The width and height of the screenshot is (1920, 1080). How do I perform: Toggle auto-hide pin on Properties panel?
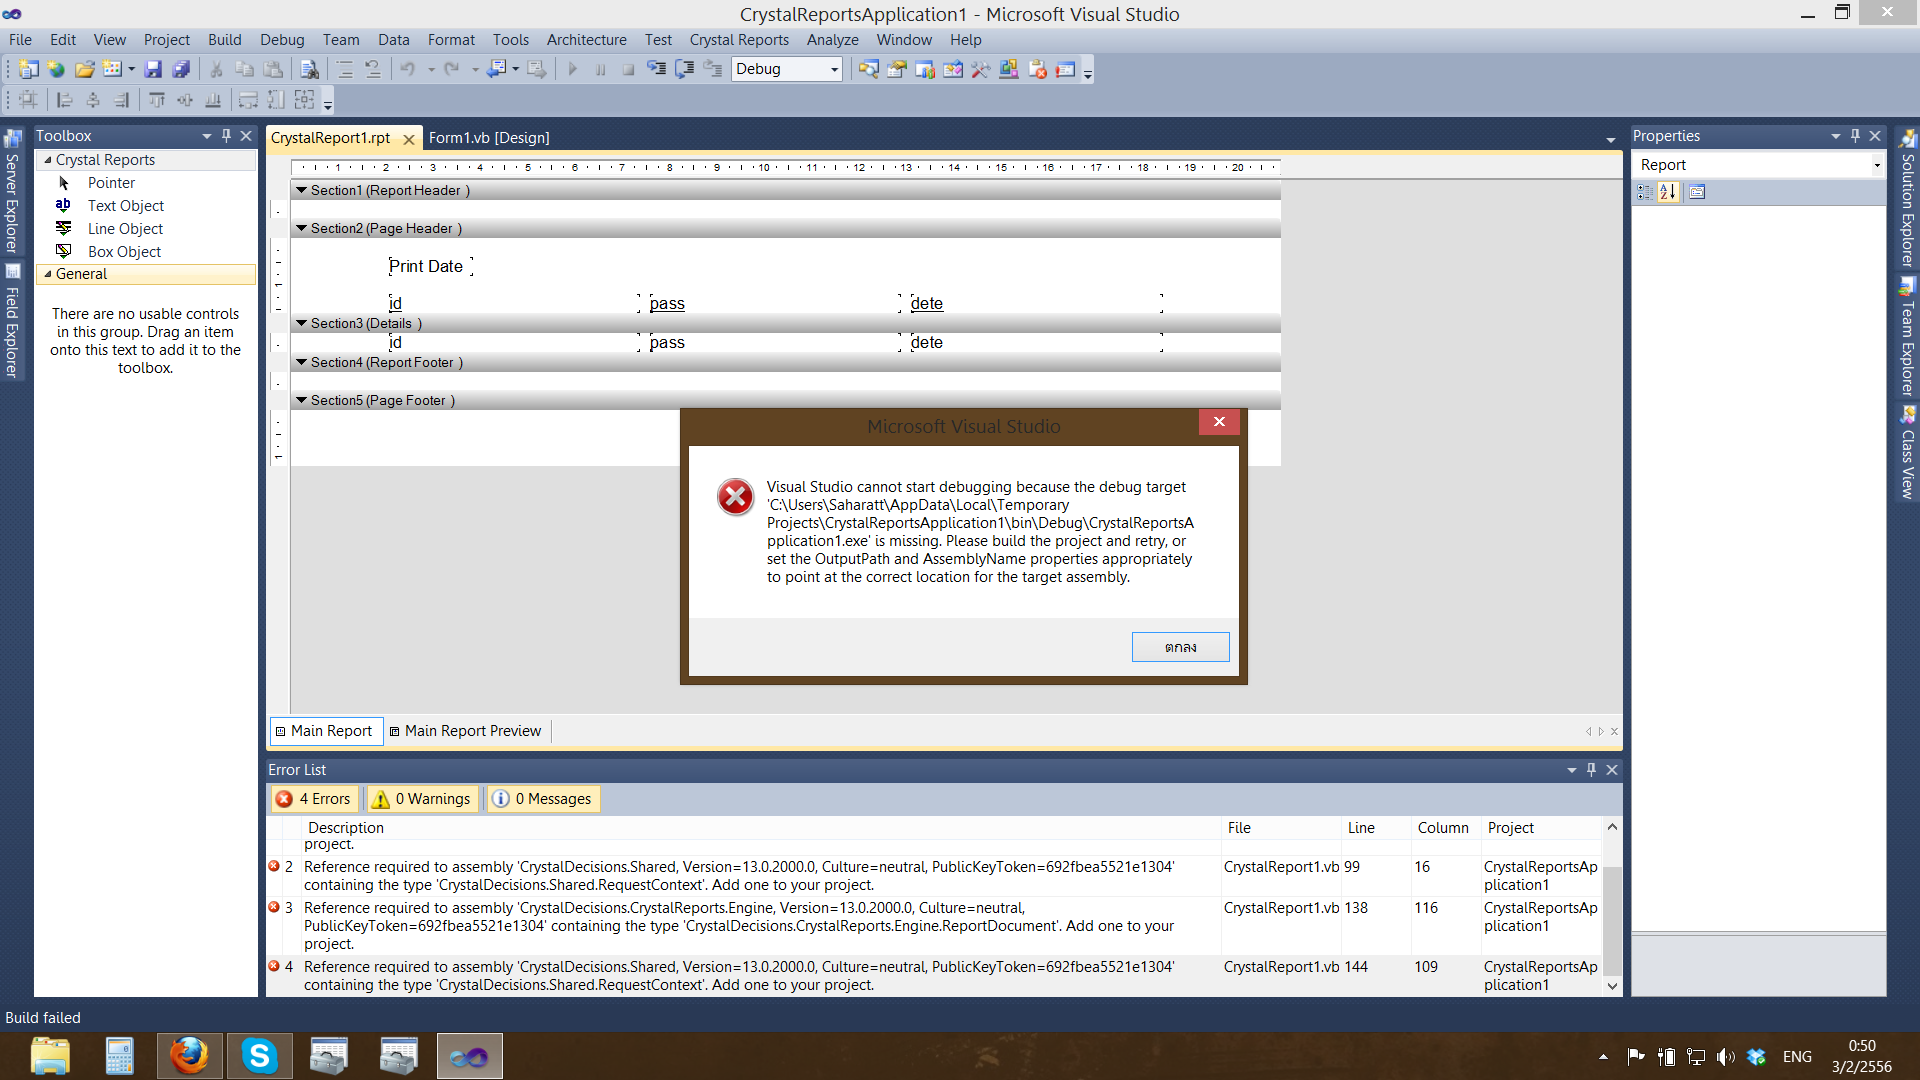(x=1855, y=136)
